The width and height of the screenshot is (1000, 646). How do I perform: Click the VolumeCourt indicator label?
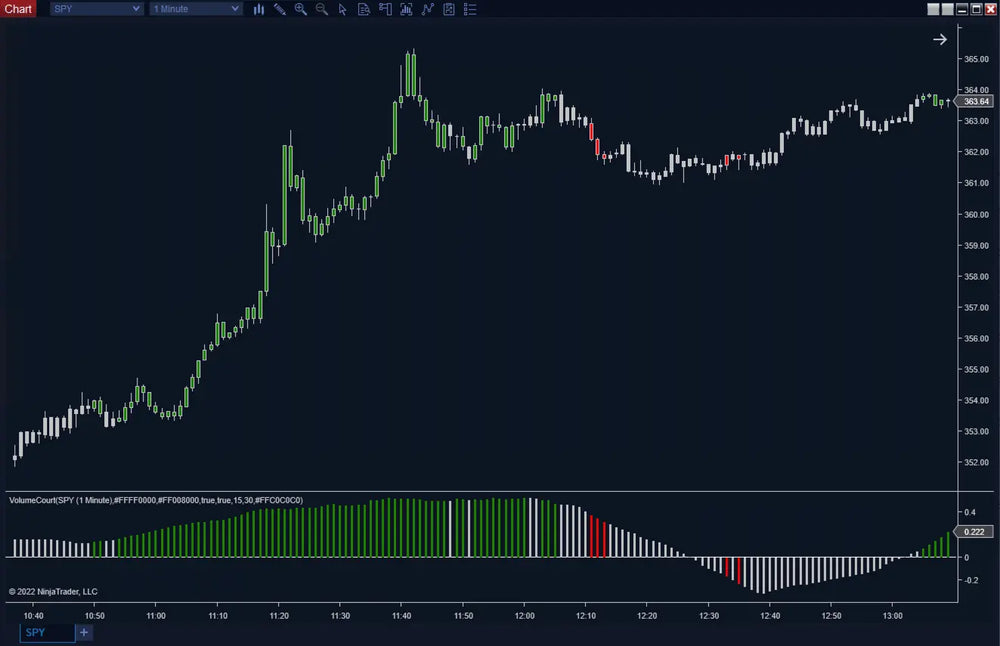(156, 500)
